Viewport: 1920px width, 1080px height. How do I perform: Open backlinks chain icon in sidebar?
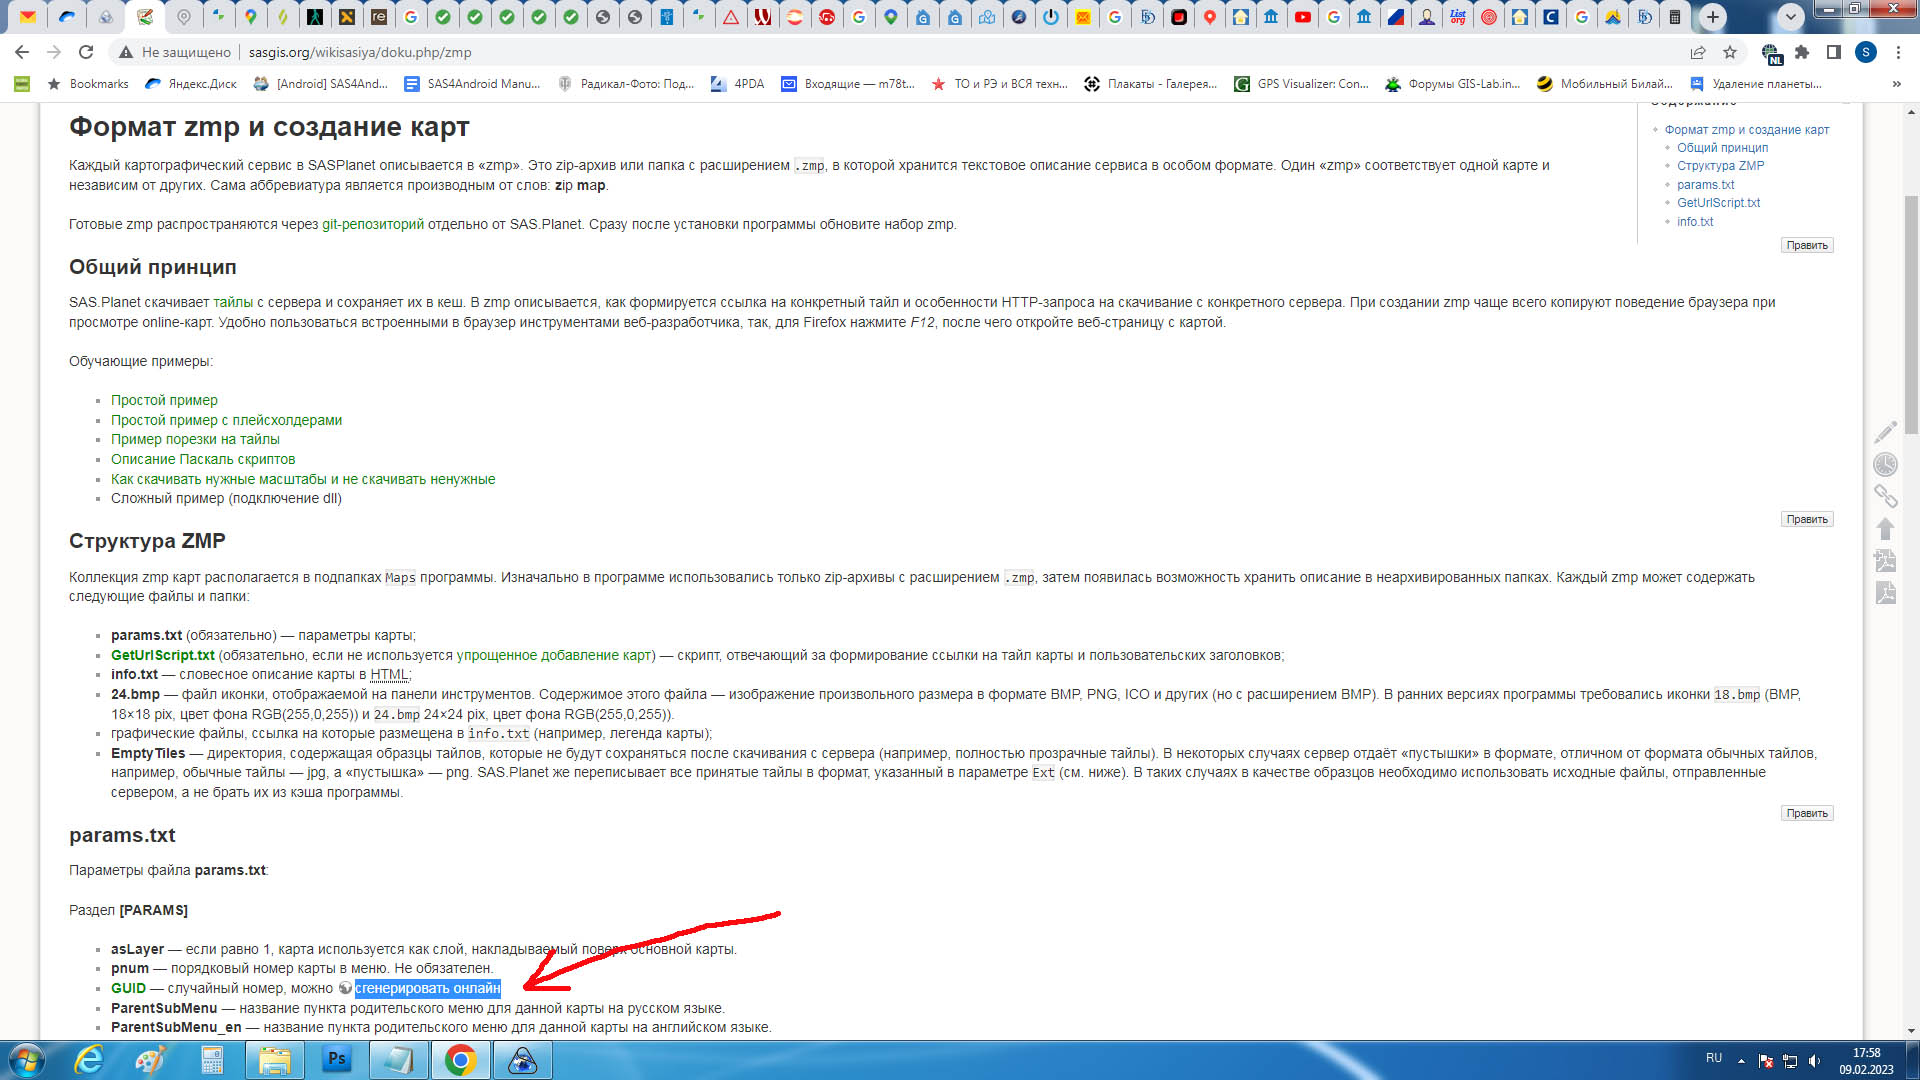[x=1885, y=496]
